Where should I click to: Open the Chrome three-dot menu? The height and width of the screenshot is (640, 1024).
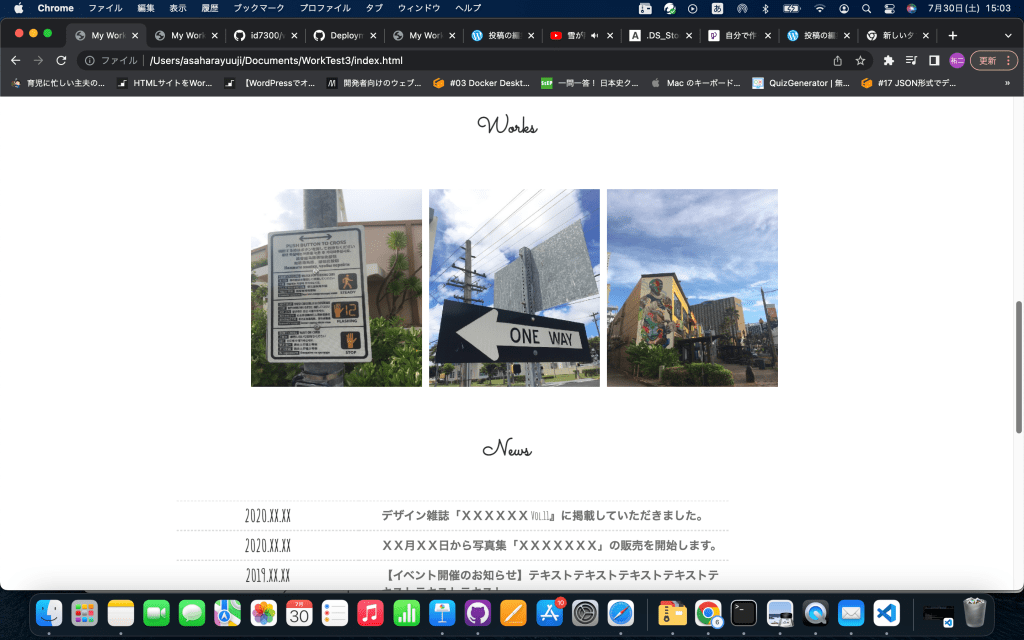tap(1008, 60)
